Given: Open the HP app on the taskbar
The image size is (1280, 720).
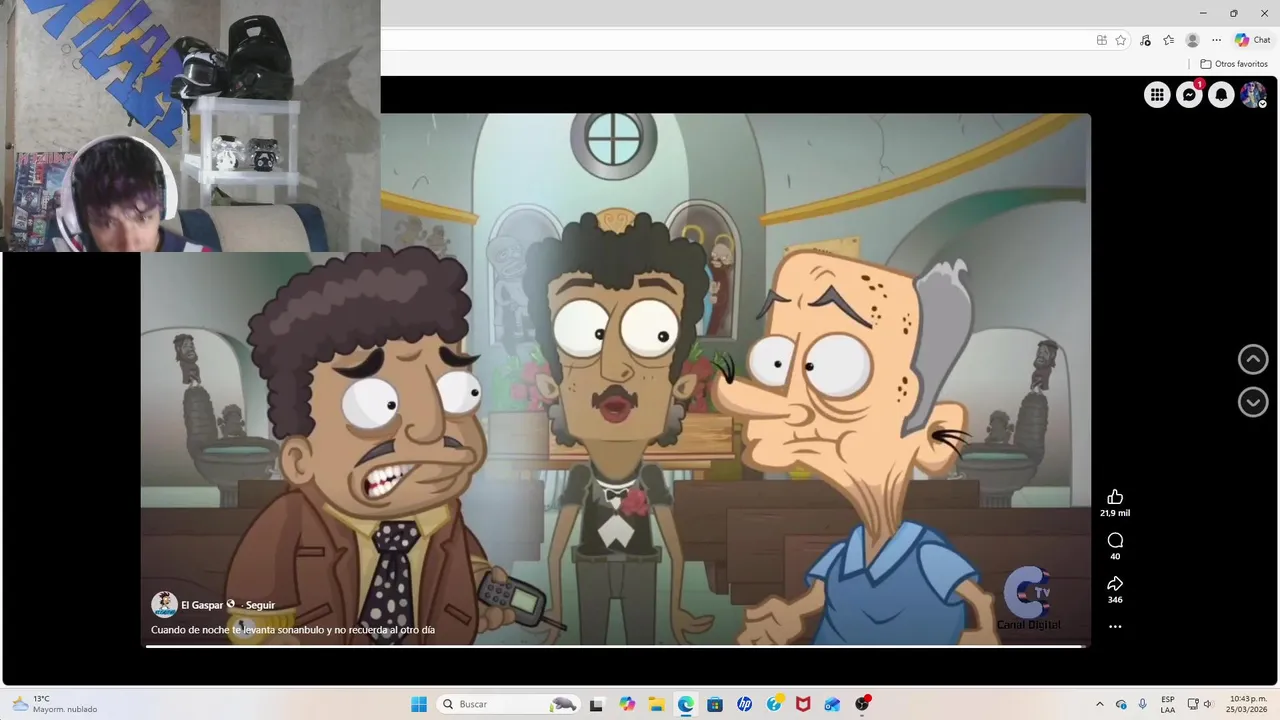Looking at the screenshot, I should pos(744,704).
